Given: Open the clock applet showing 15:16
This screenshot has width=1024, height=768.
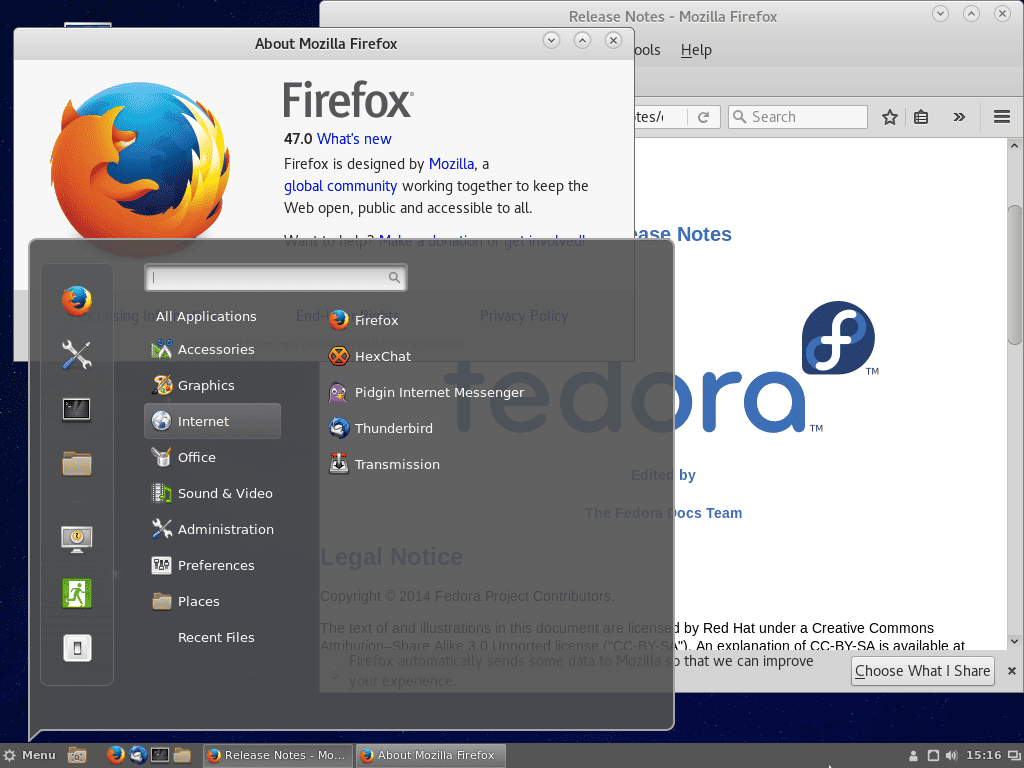Looking at the screenshot, I should (984, 755).
